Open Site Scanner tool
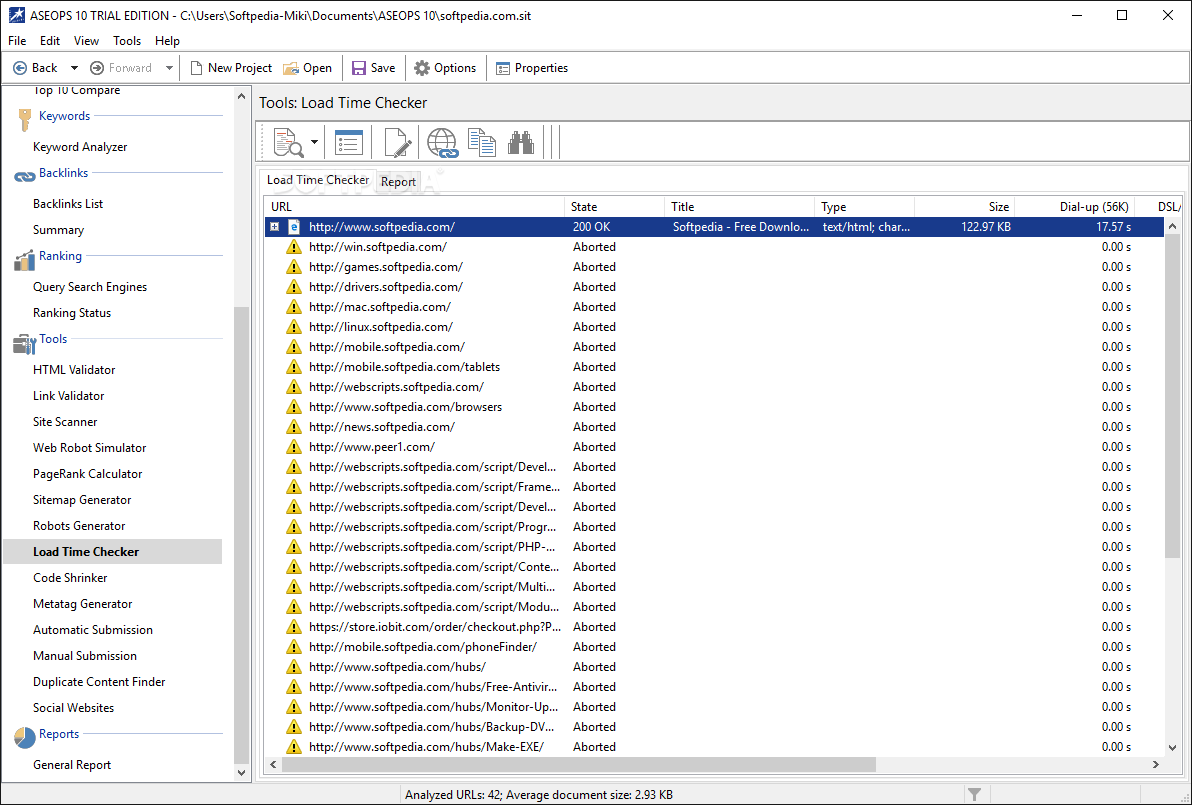 pos(65,422)
